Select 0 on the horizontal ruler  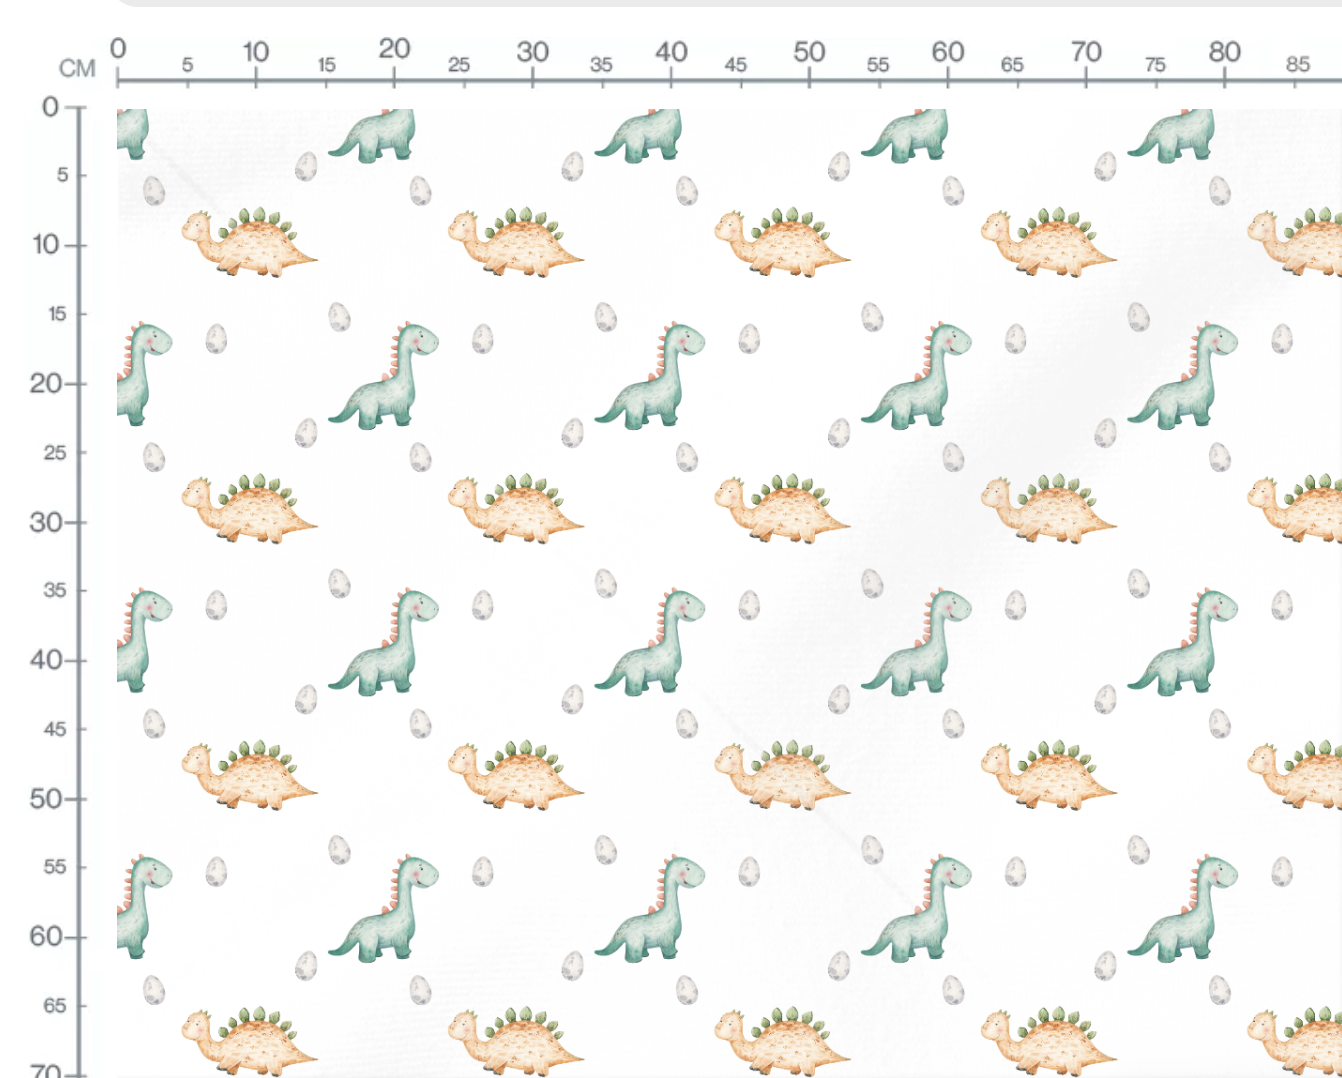118,48
